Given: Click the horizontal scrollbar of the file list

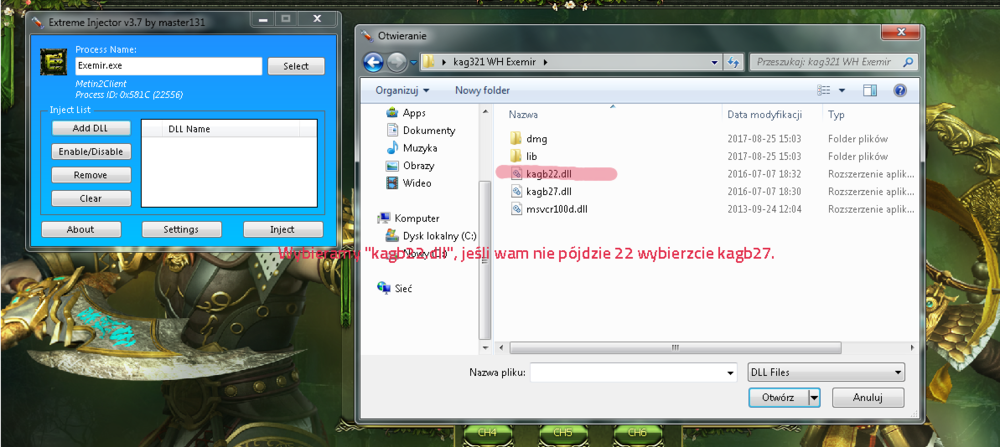Looking at the screenshot, I should (x=673, y=348).
